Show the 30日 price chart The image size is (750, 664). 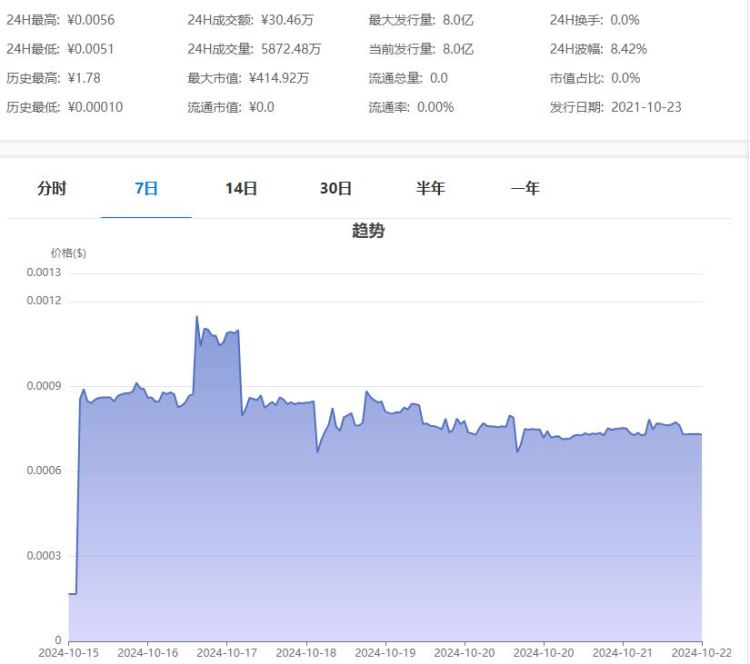(335, 188)
